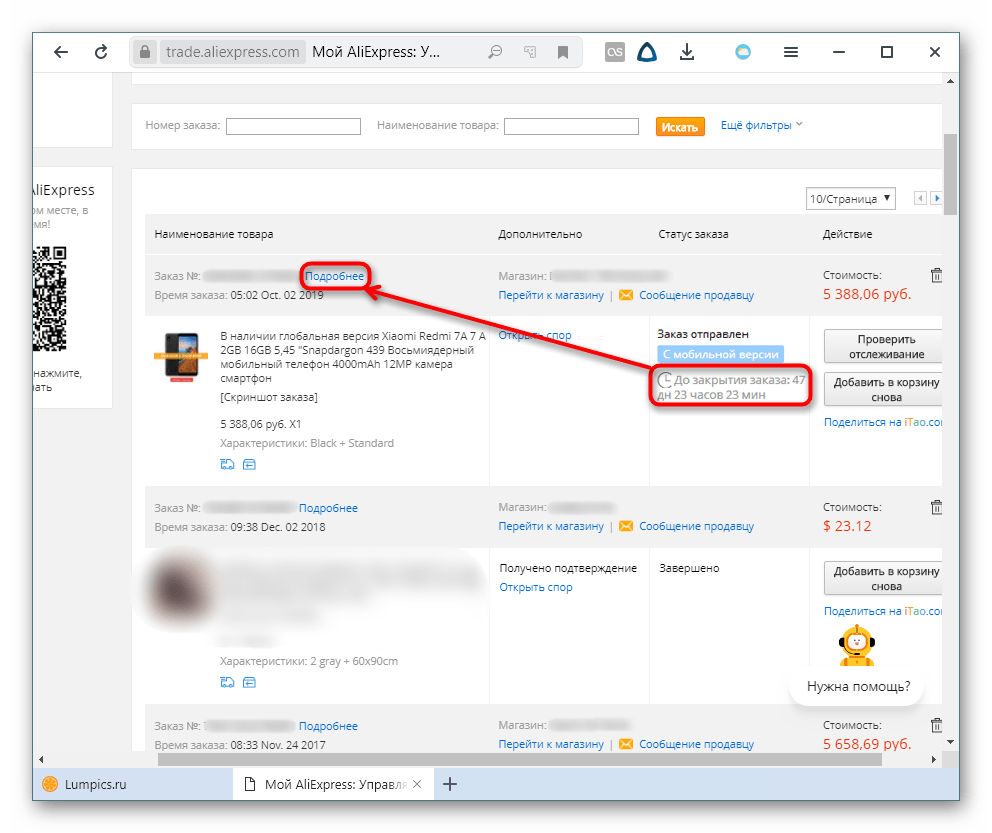Click the Нужна помощь? help bubble

[858, 686]
